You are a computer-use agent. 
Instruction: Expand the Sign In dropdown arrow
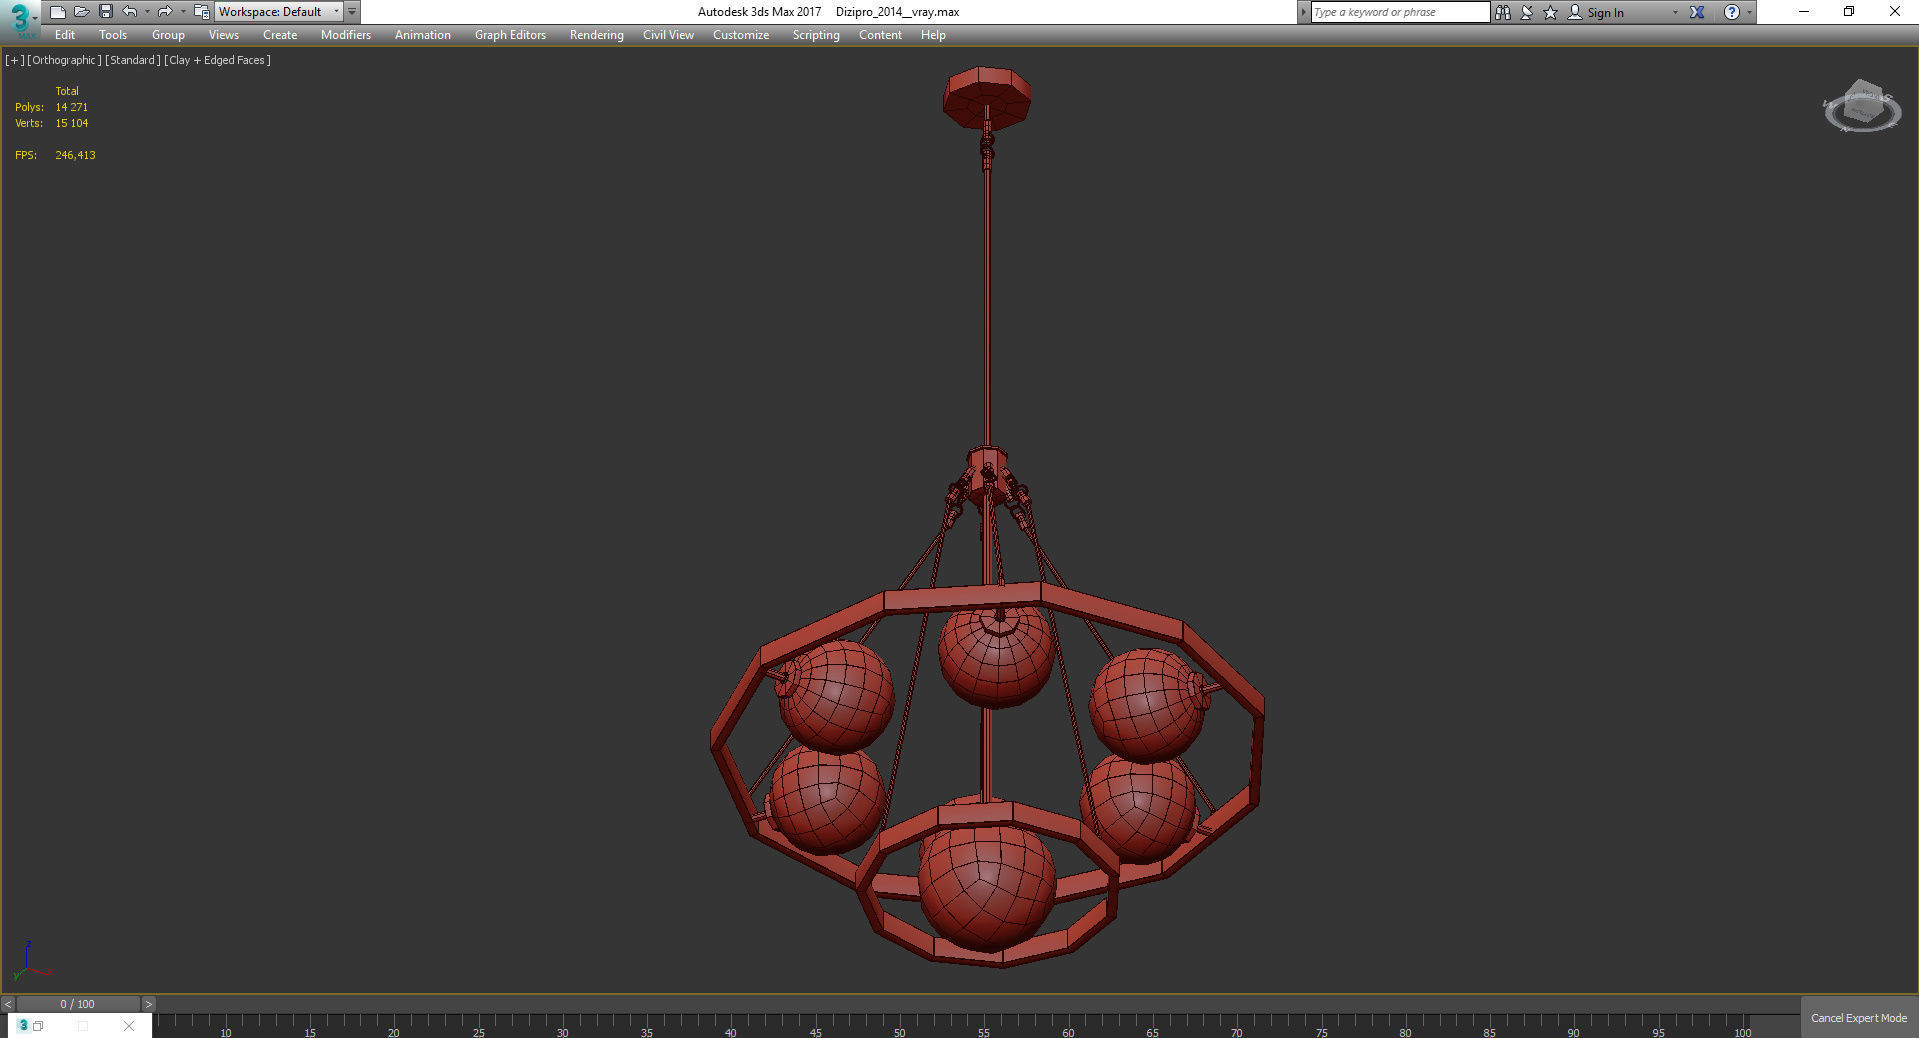click(1675, 12)
